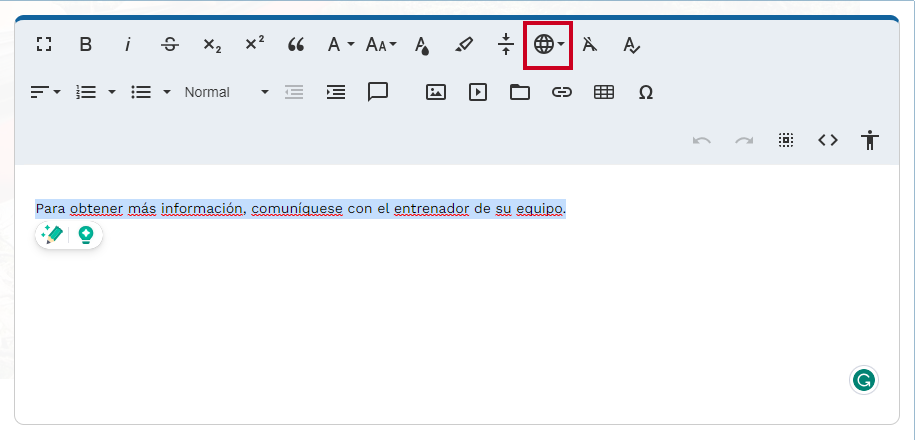Click the word "comuníquese" in the text

(297, 208)
